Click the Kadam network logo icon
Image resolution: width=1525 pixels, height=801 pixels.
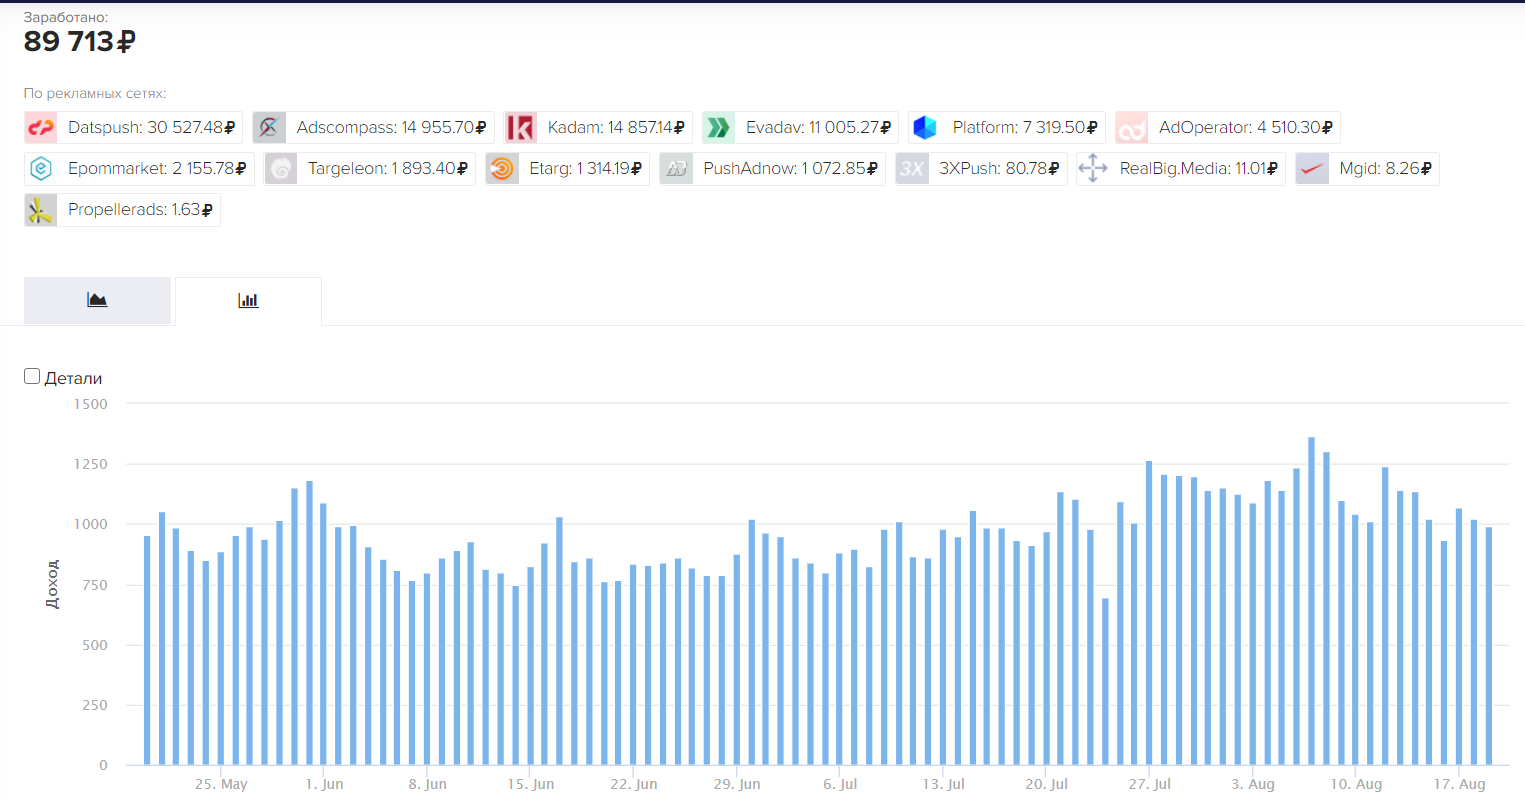tap(520, 128)
